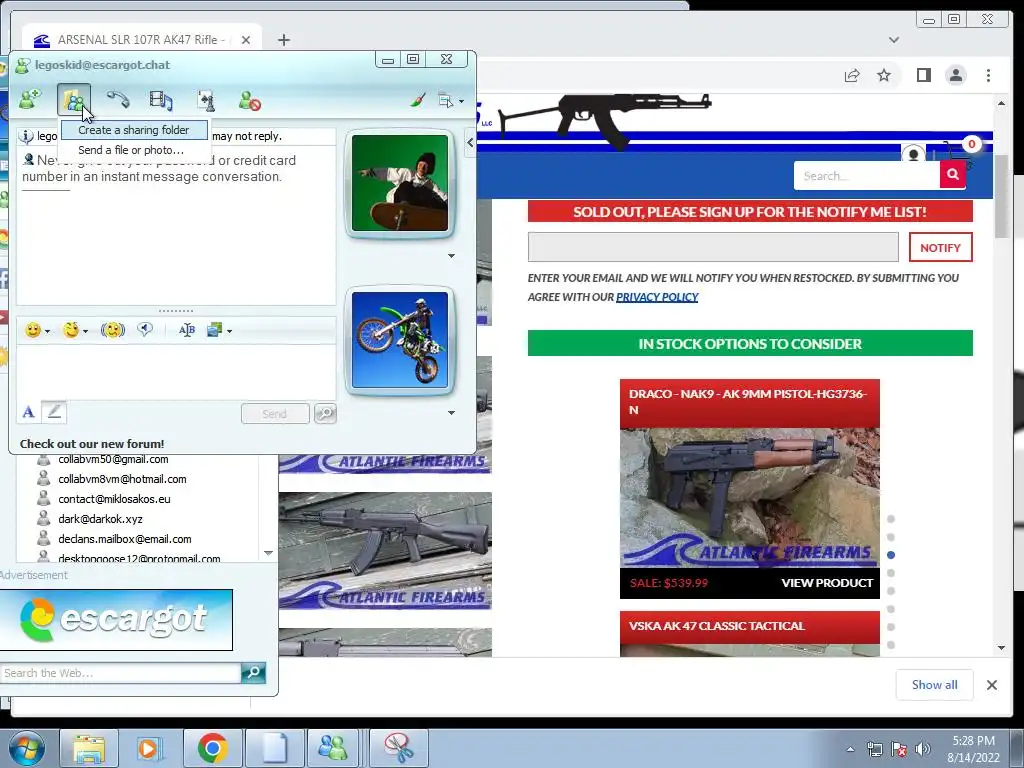Open the color scheme paintbrush icon
The height and width of the screenshot is (768, 1024).
[x=418, y=100]
